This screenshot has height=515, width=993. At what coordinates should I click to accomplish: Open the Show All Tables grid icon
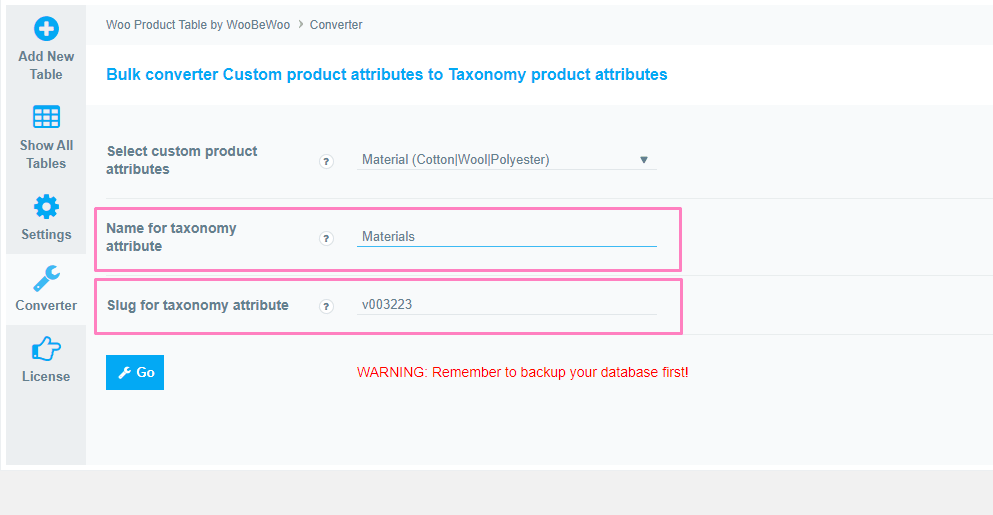pos(46,117)
